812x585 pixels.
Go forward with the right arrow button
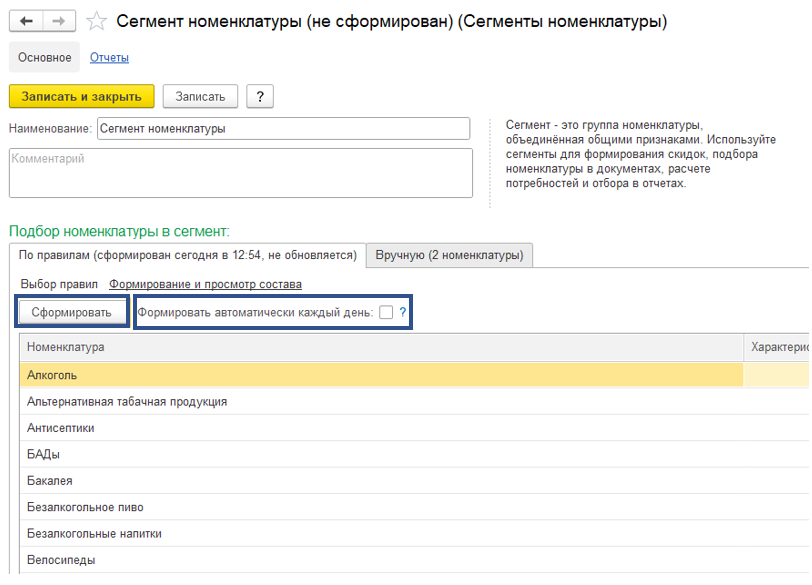click(59, 21)
